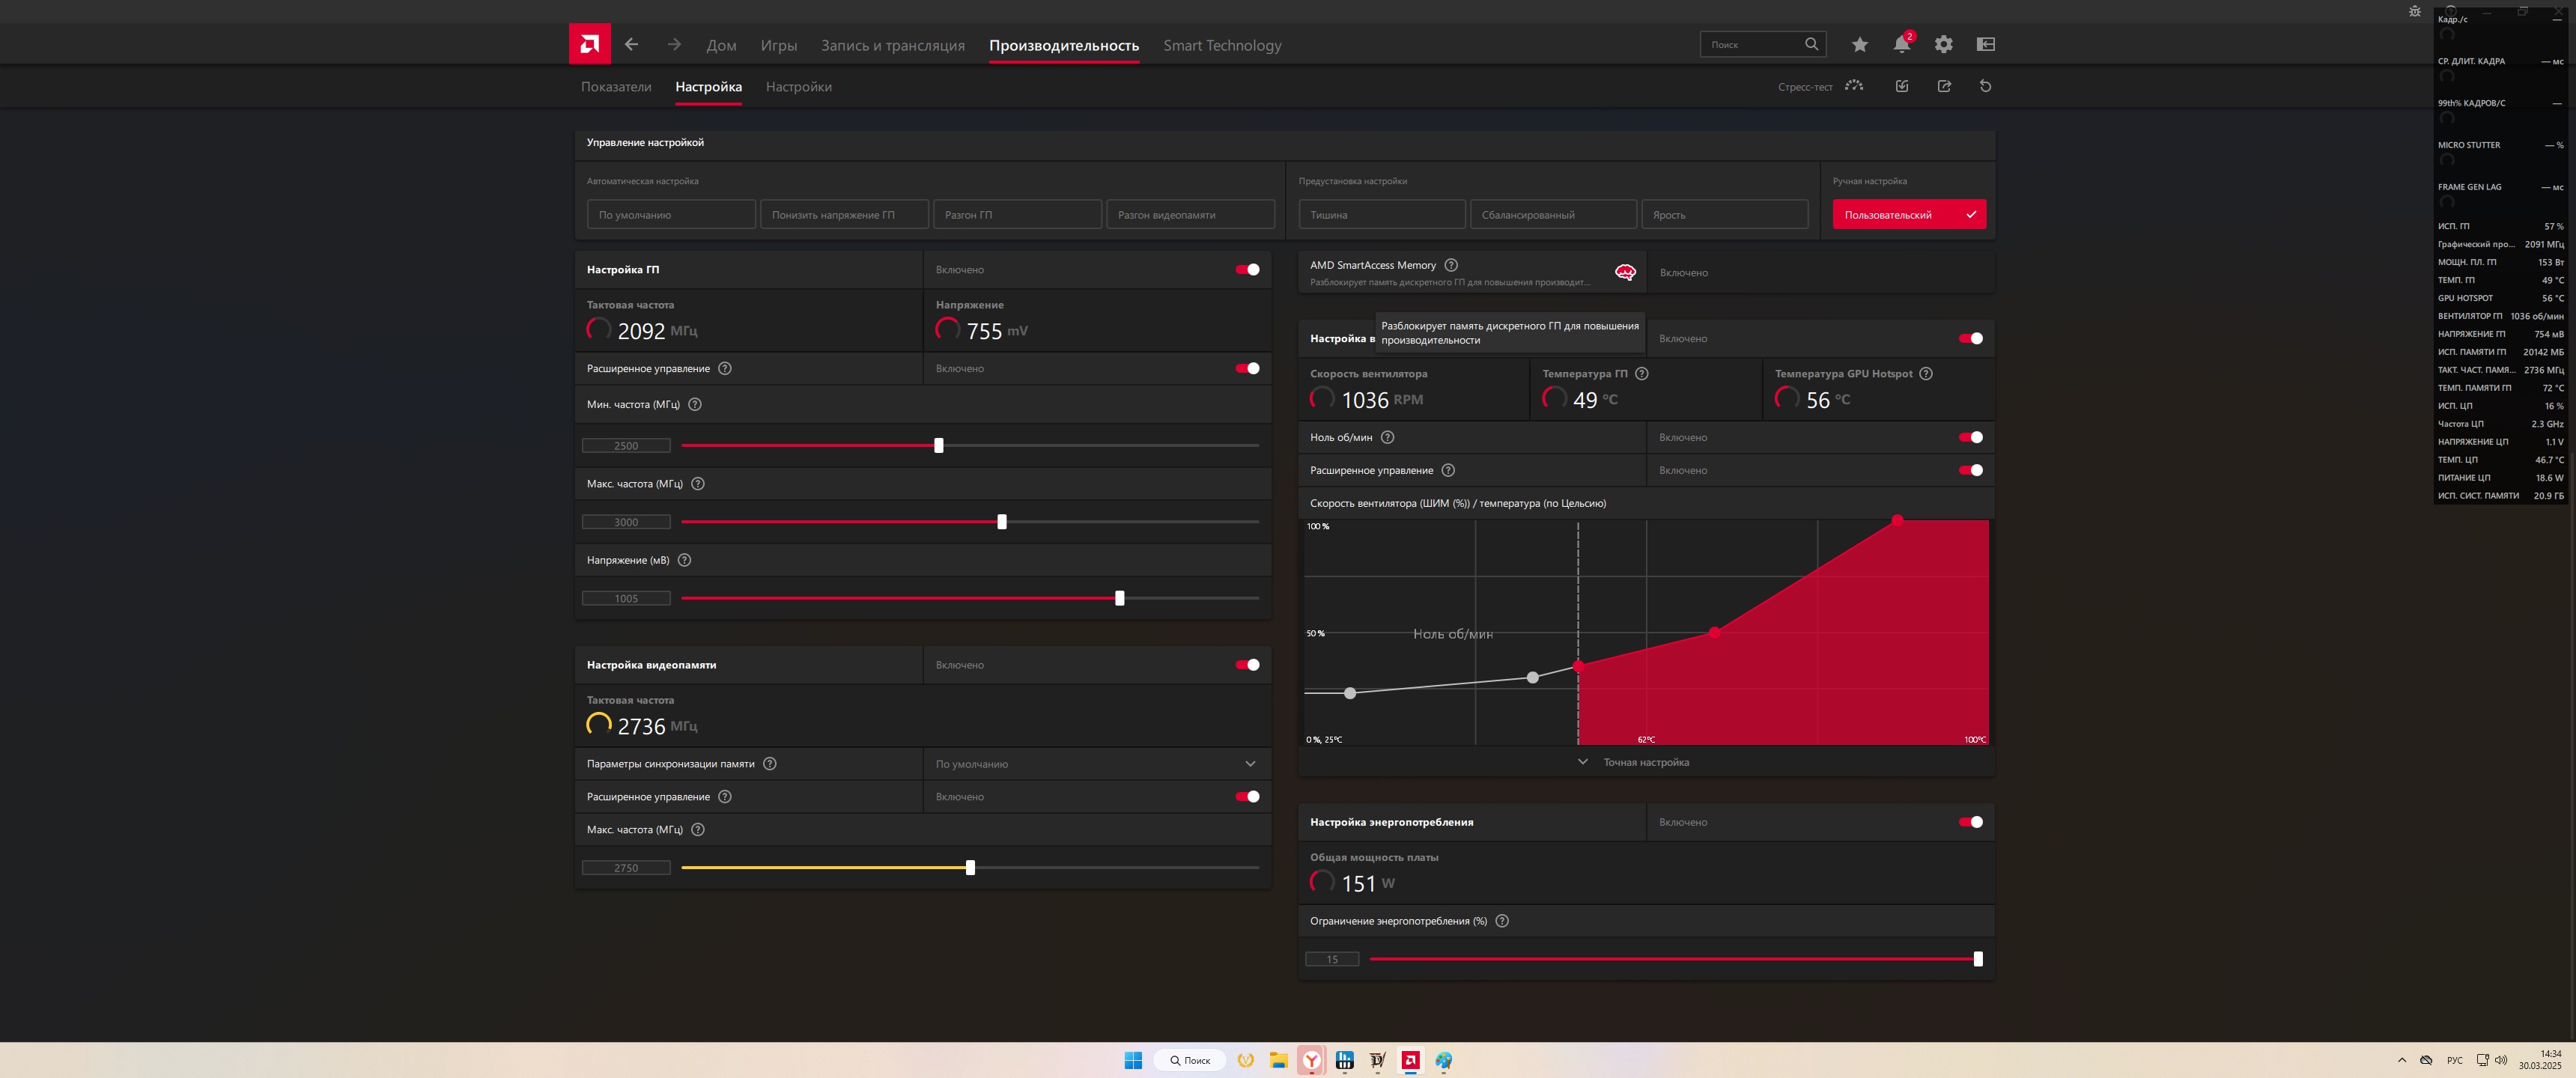Open the notifications bell icon
The width and height of the screenshot is (2576, 1078).
(x=1900, y=44)
